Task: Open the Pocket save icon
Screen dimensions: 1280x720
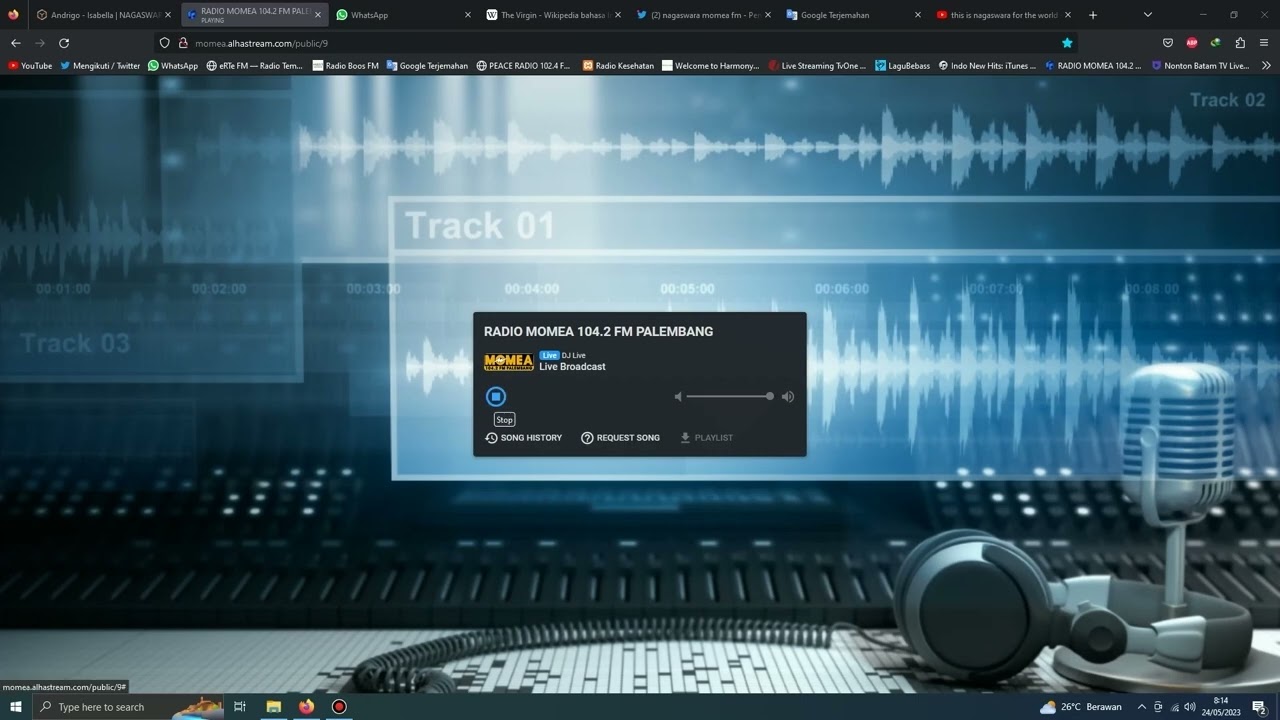Action: [1168, 43]
